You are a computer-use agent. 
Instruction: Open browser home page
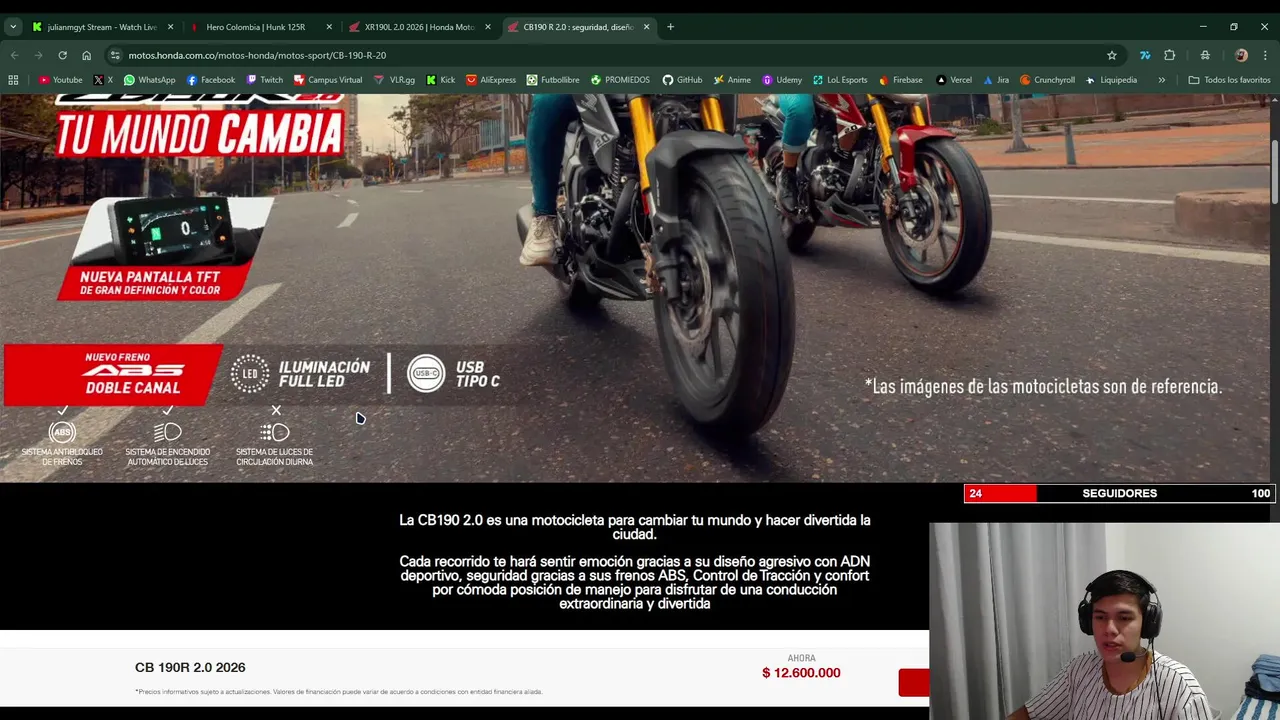(86, 55)
